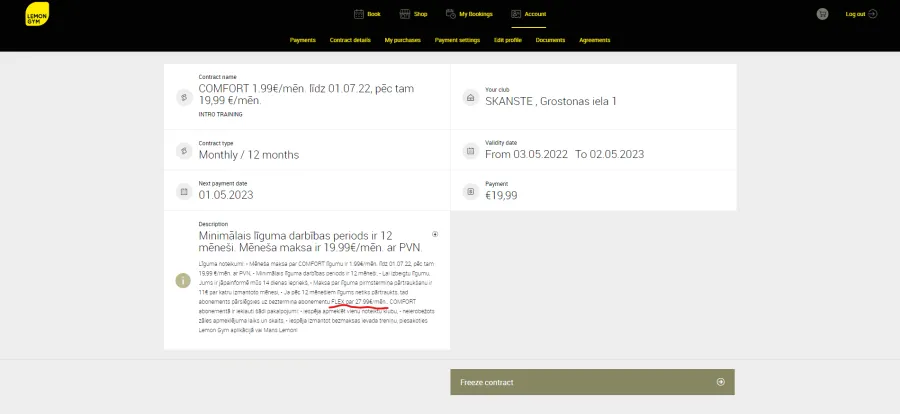Click the Log out arrow icon
Image resolution: width=900 pixels, height=414 pixels.
[872, 14]
